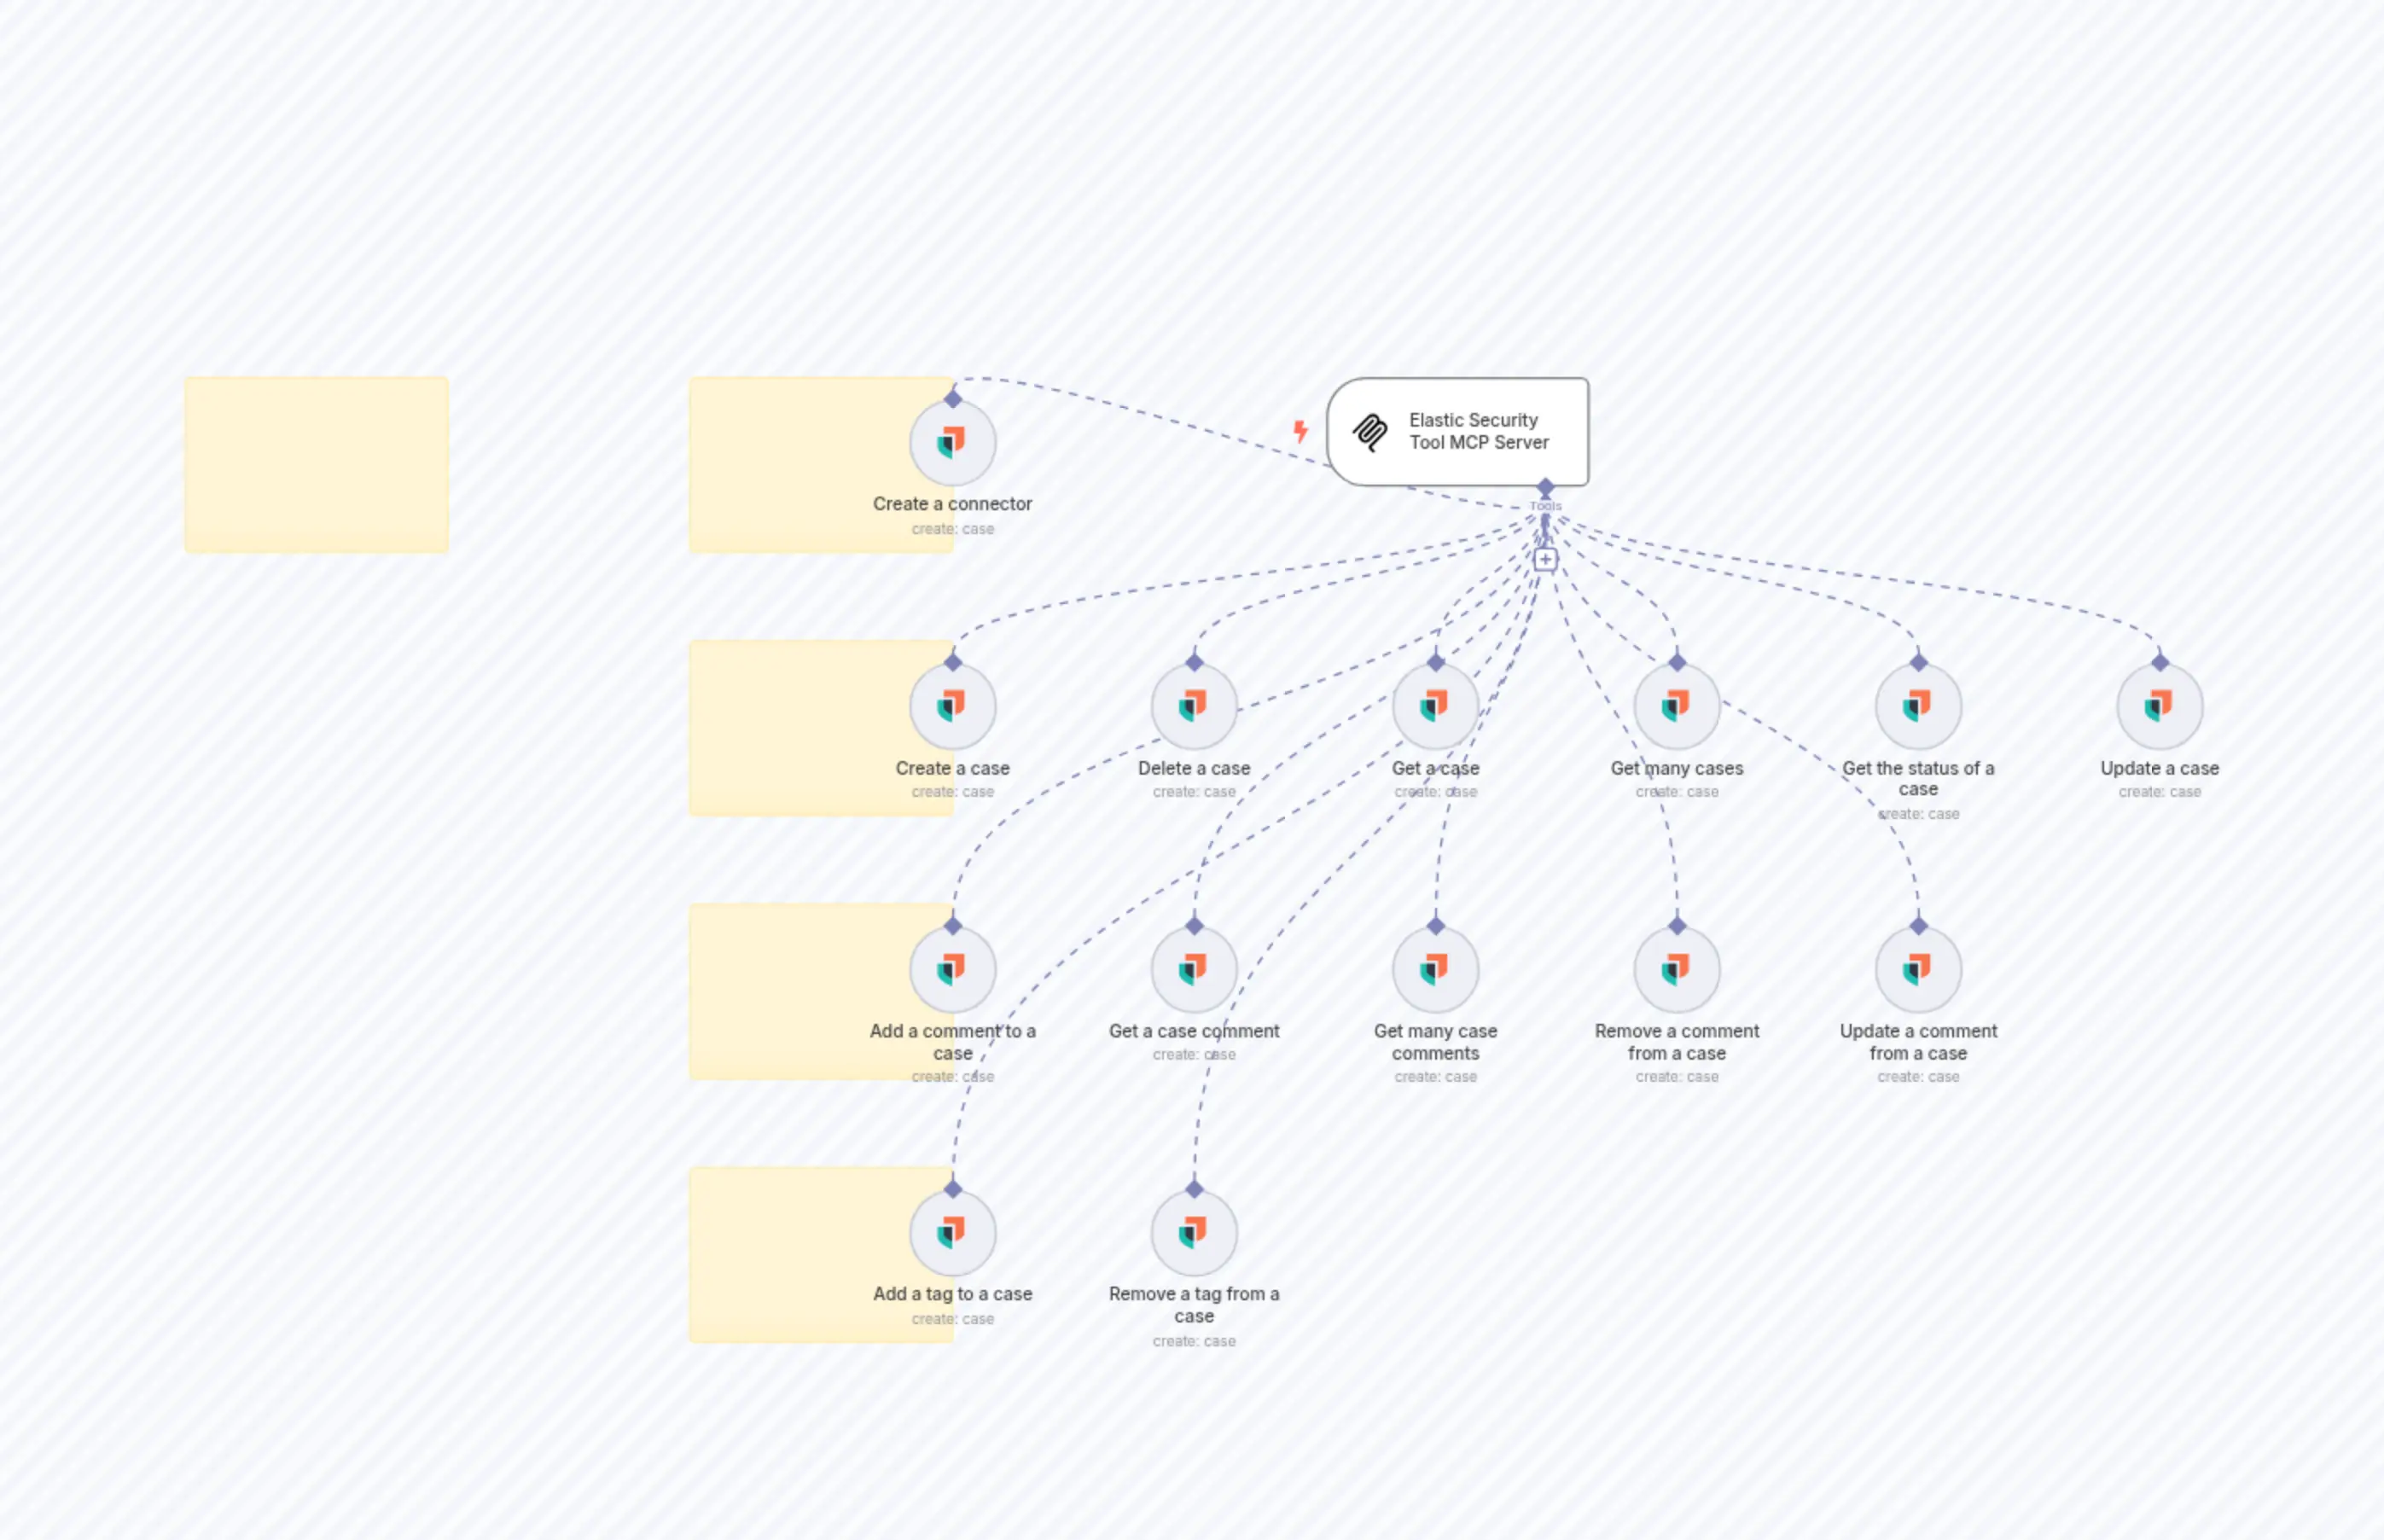Viewport: 2384px width, 1540px height.
Task: Open the Get many case comments node
Action: click(x=1436, y=968)
